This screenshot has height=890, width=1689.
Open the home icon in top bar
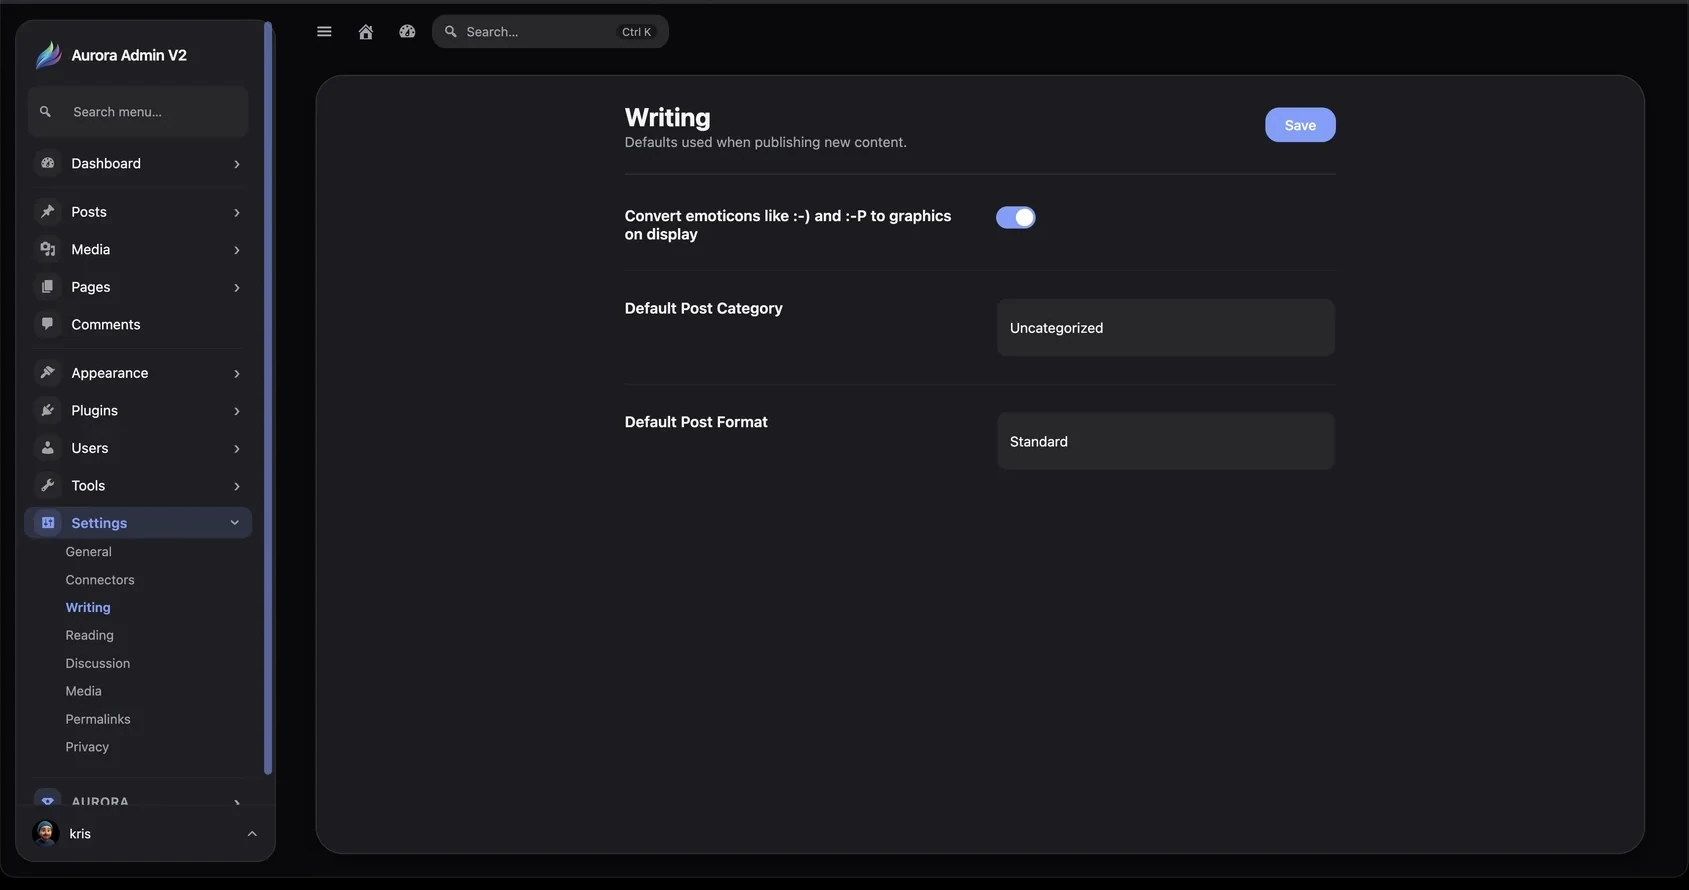click(x=366, y=32)
